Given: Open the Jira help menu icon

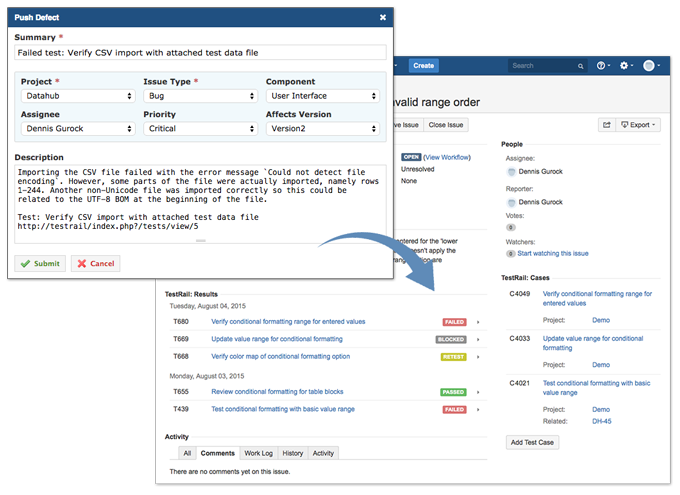Looking at the screenshot, I should (x=603, y=66).
